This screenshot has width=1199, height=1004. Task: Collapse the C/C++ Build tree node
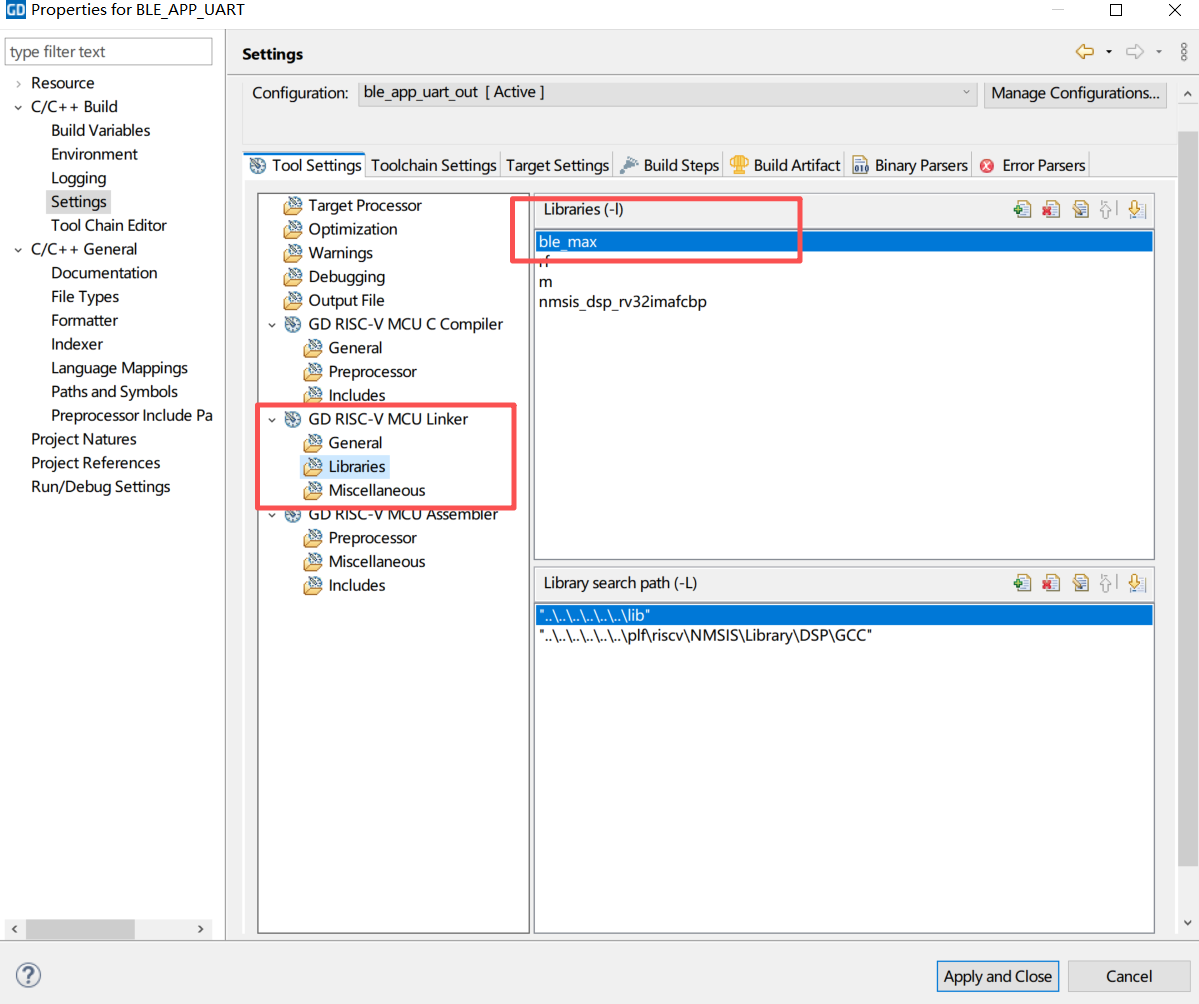[18, 107]
